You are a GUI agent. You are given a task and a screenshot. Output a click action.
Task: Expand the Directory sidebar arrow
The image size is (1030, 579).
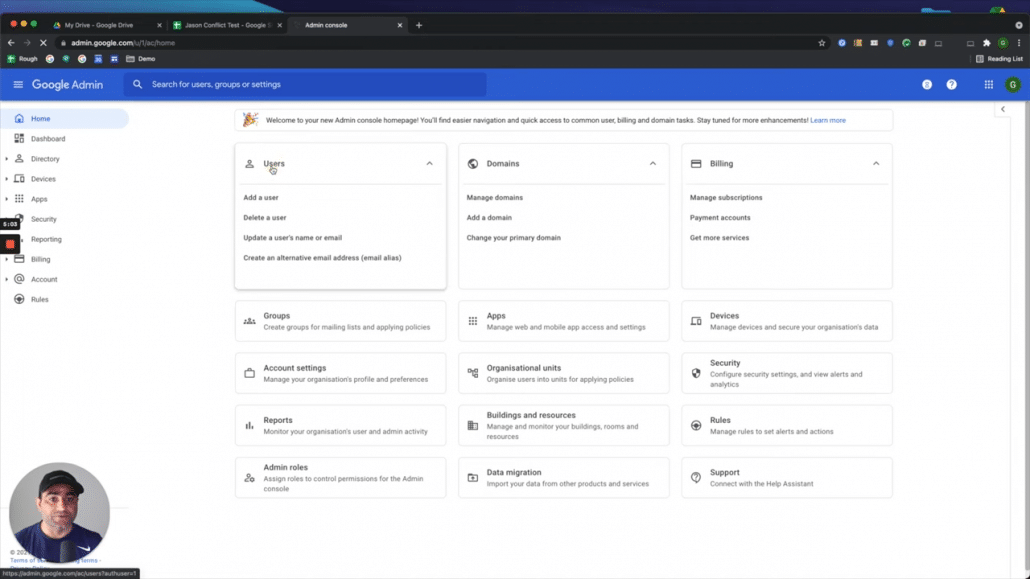coord(7,159)
